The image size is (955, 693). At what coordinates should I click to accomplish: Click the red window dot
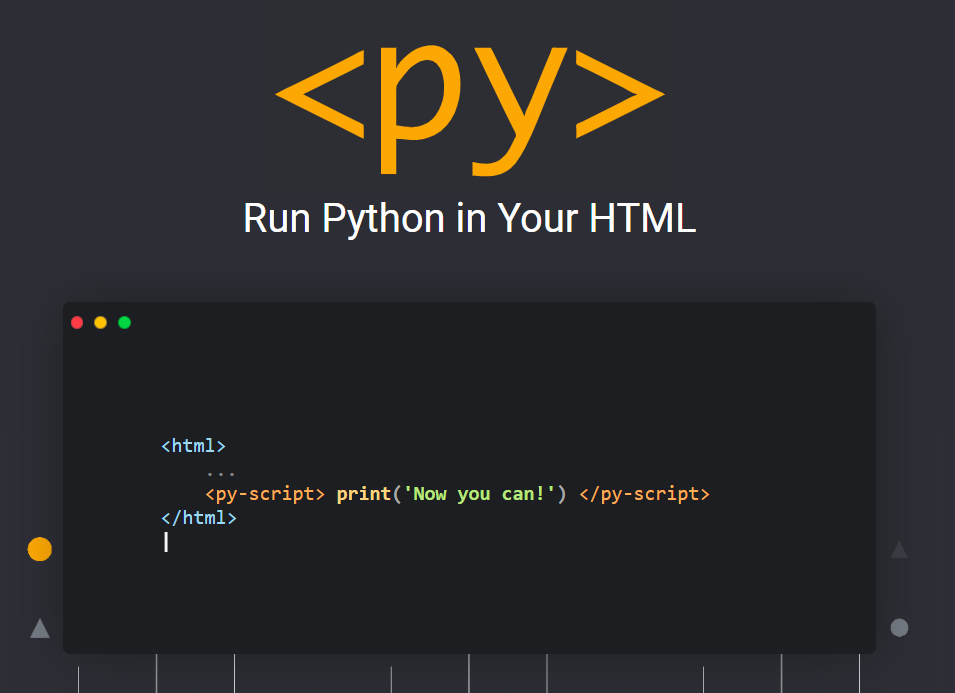(77, 322)
